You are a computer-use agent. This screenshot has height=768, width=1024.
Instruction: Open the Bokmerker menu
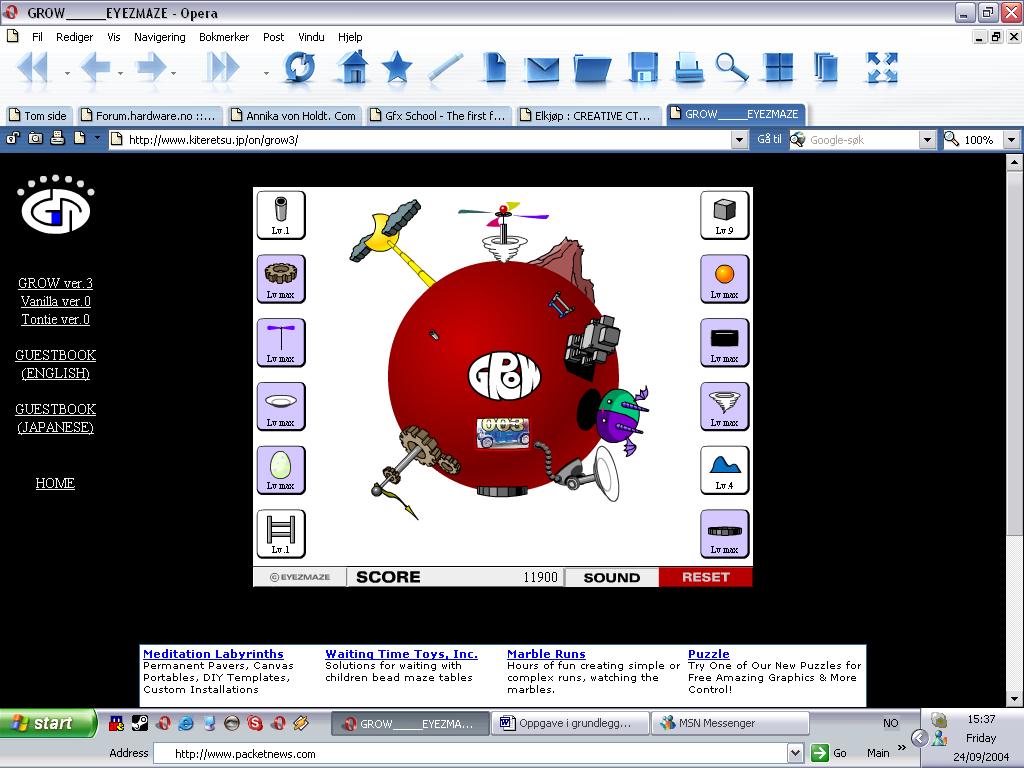pos(224,37)
